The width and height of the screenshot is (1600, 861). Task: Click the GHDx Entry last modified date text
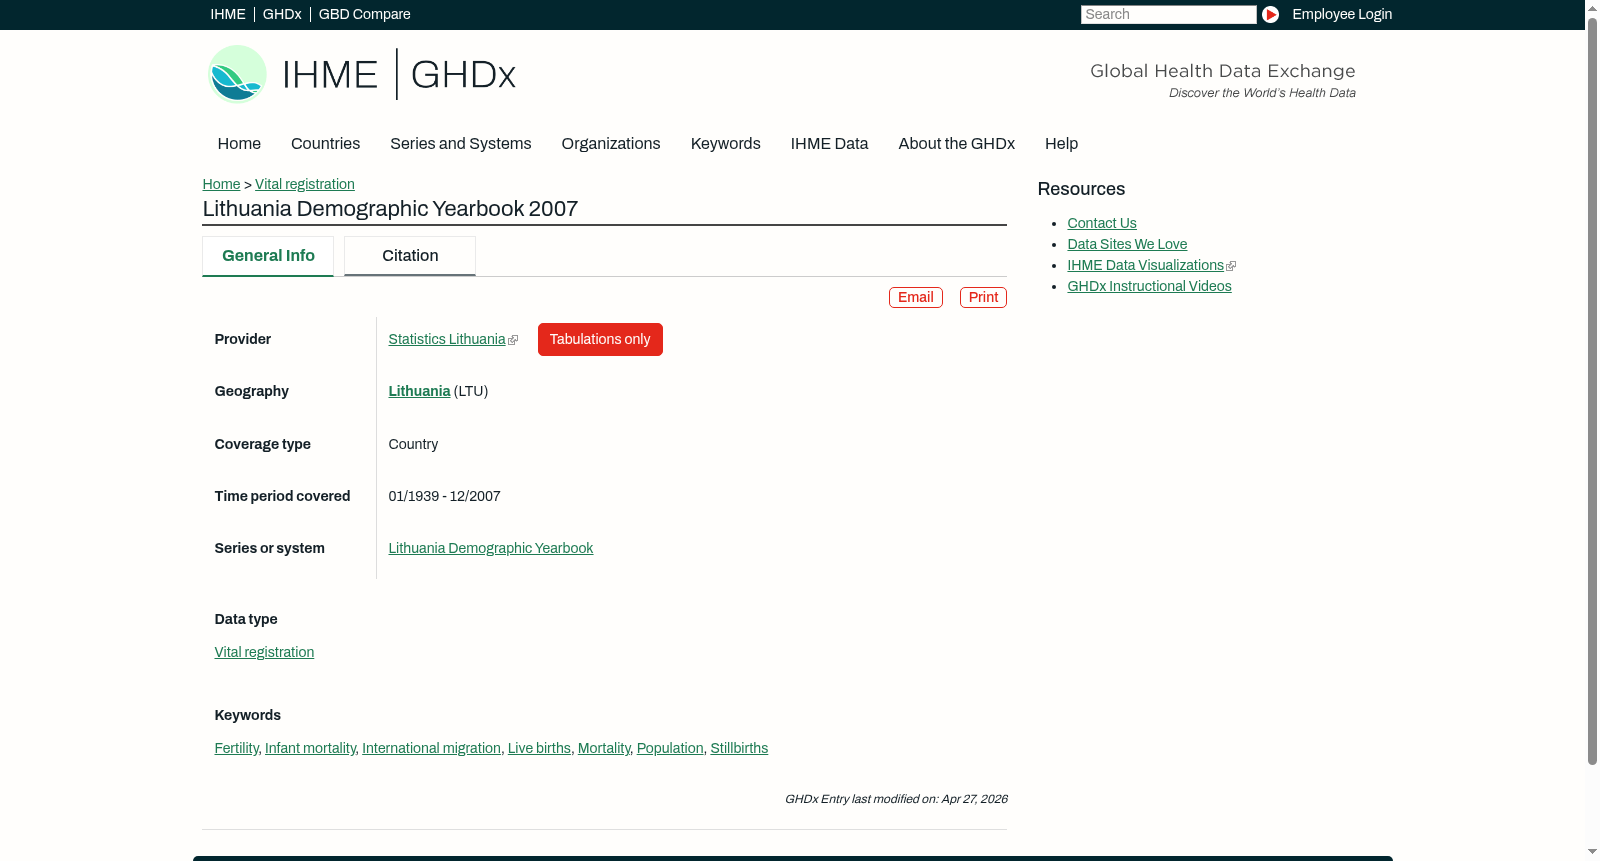click(x=896, y=799)
